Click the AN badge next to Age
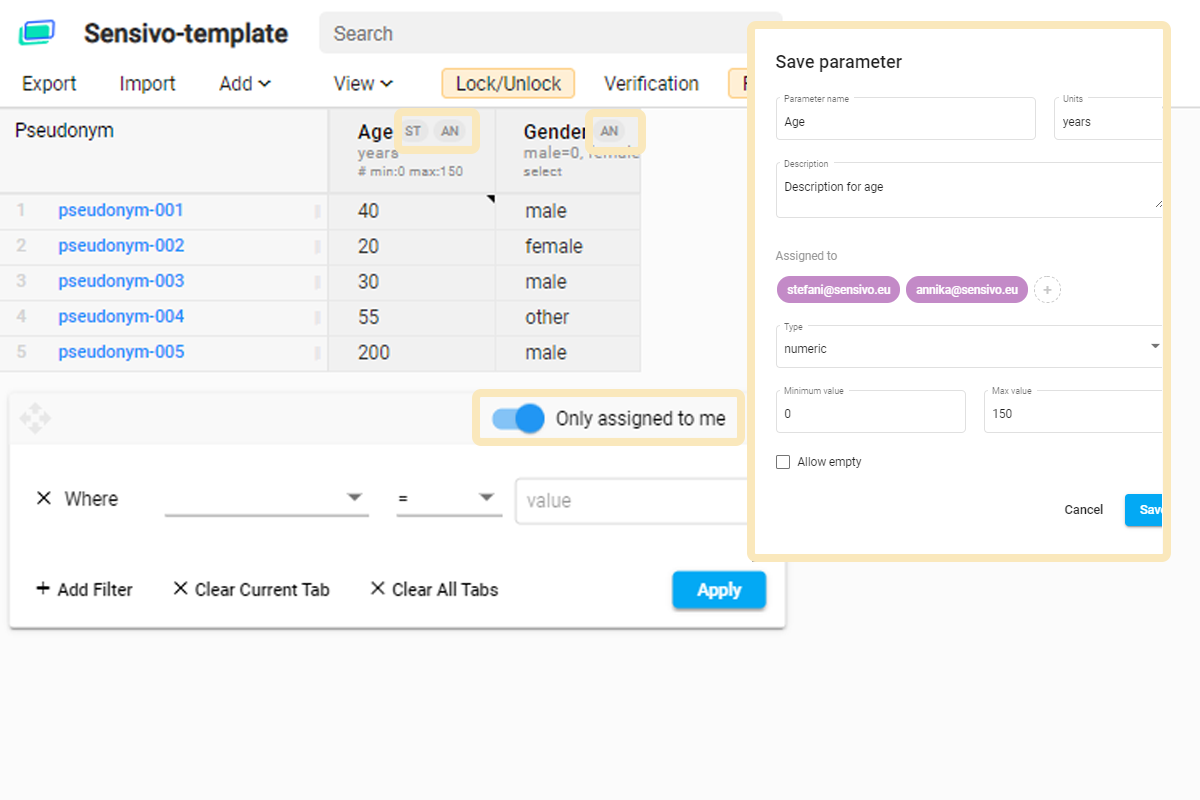Image resolution: width=1200 pixels, height=800 pixels. (450, 131)
